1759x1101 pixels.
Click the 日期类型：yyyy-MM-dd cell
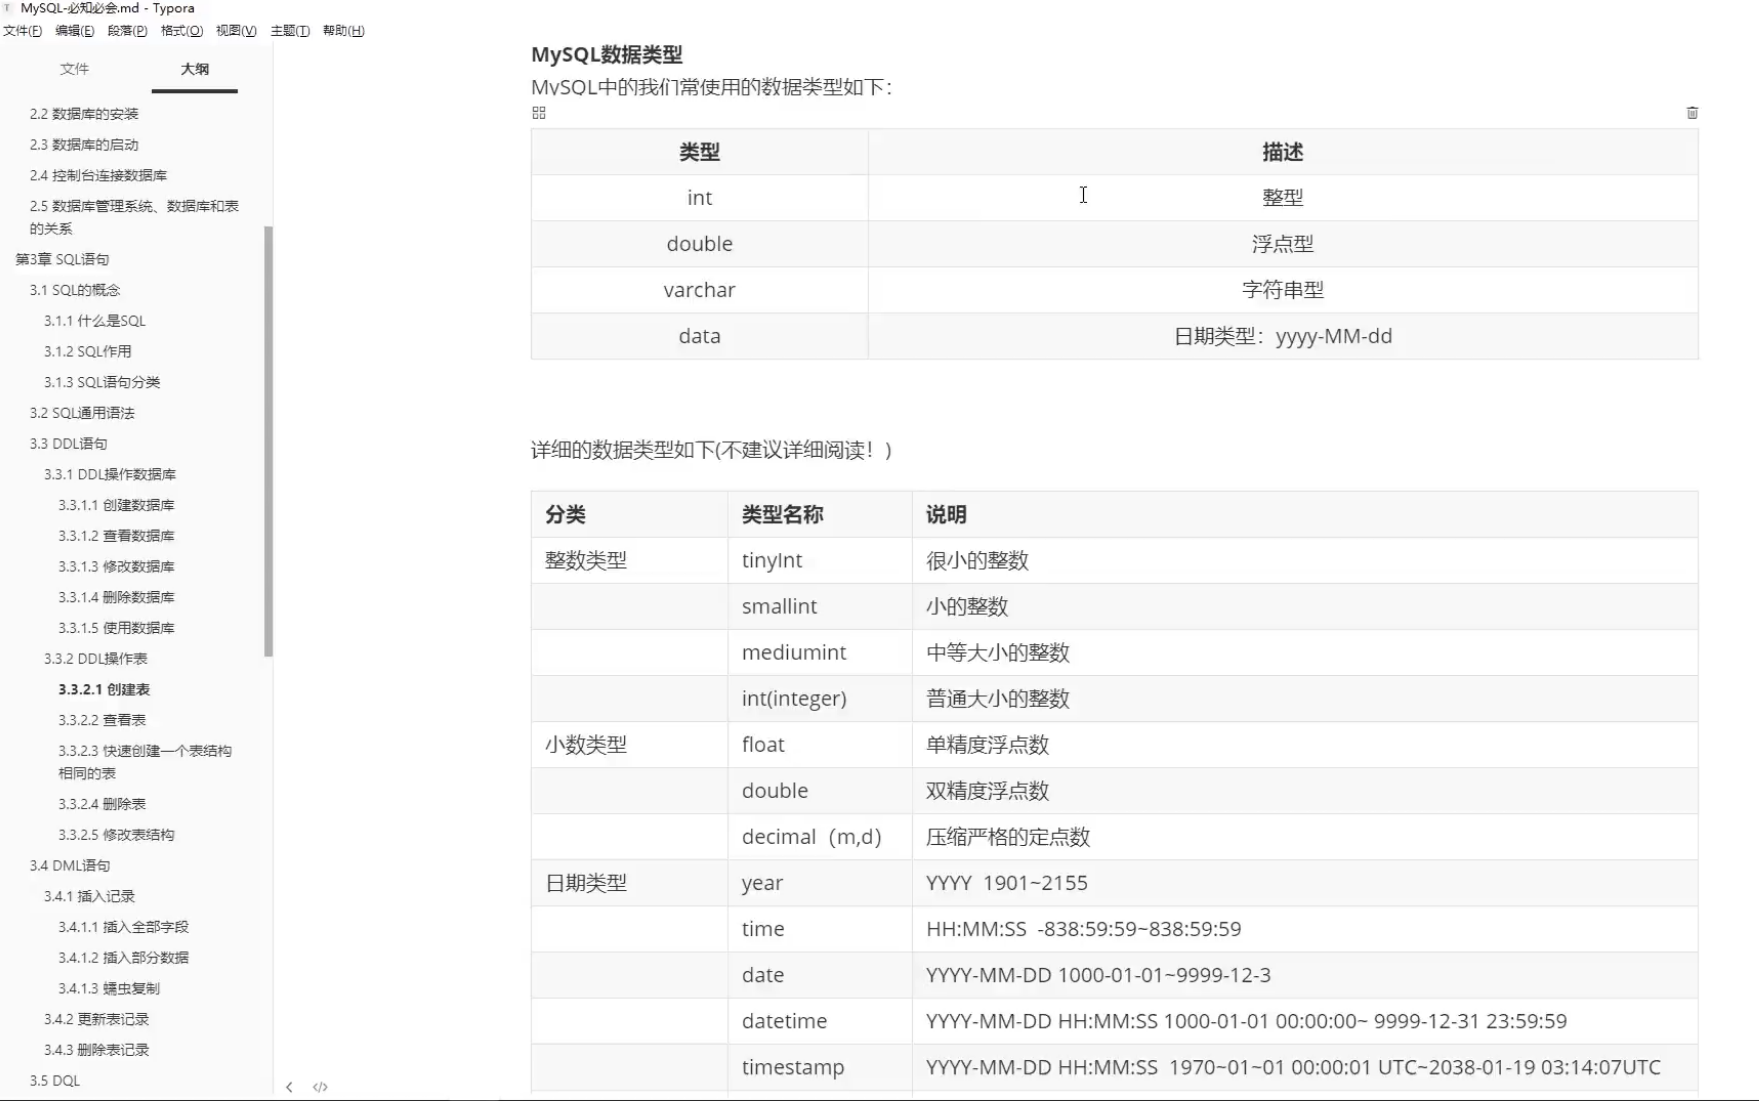pyautogui.click(x=1283, y=336)
